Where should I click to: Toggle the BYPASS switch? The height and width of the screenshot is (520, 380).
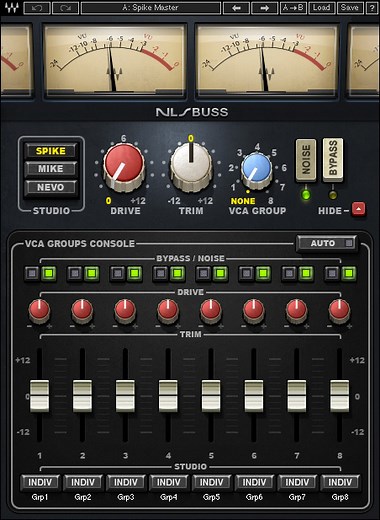(x=333, y=160)
